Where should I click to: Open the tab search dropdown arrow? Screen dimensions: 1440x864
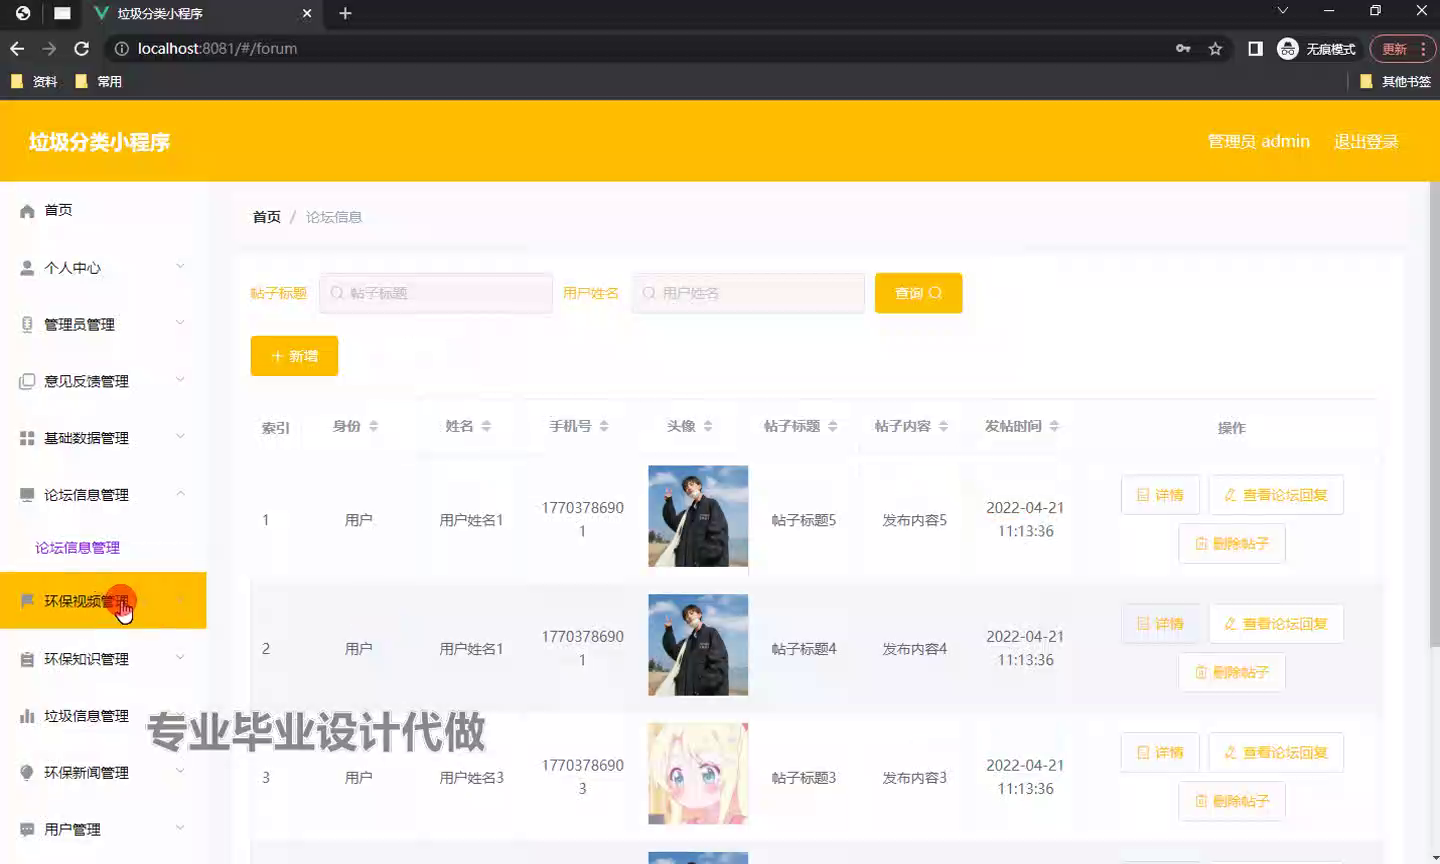(1282, 11)
